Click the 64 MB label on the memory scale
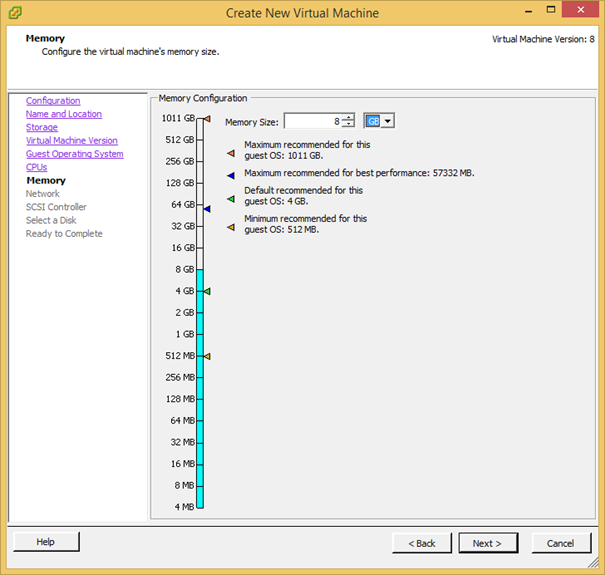Image resolution: width=605 pixels, height=575 pixels. click(x=183, y=421)
